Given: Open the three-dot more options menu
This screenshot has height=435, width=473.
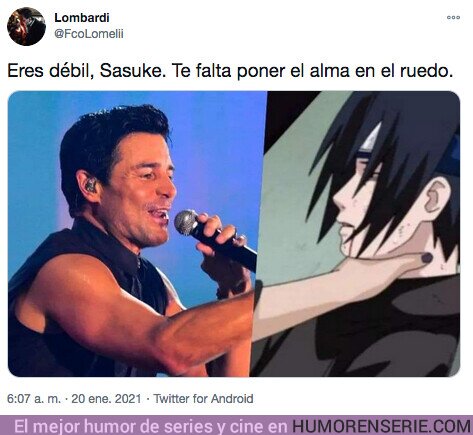Looking at the screenshot, I should (x=454, y=17).
